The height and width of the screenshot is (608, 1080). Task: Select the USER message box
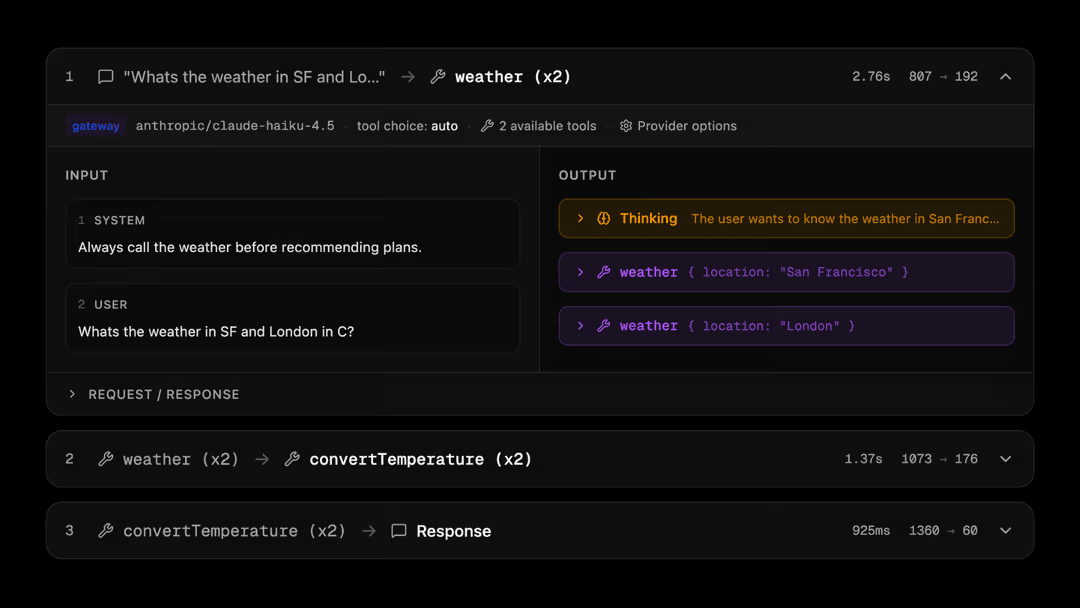(x=292, y=318)
